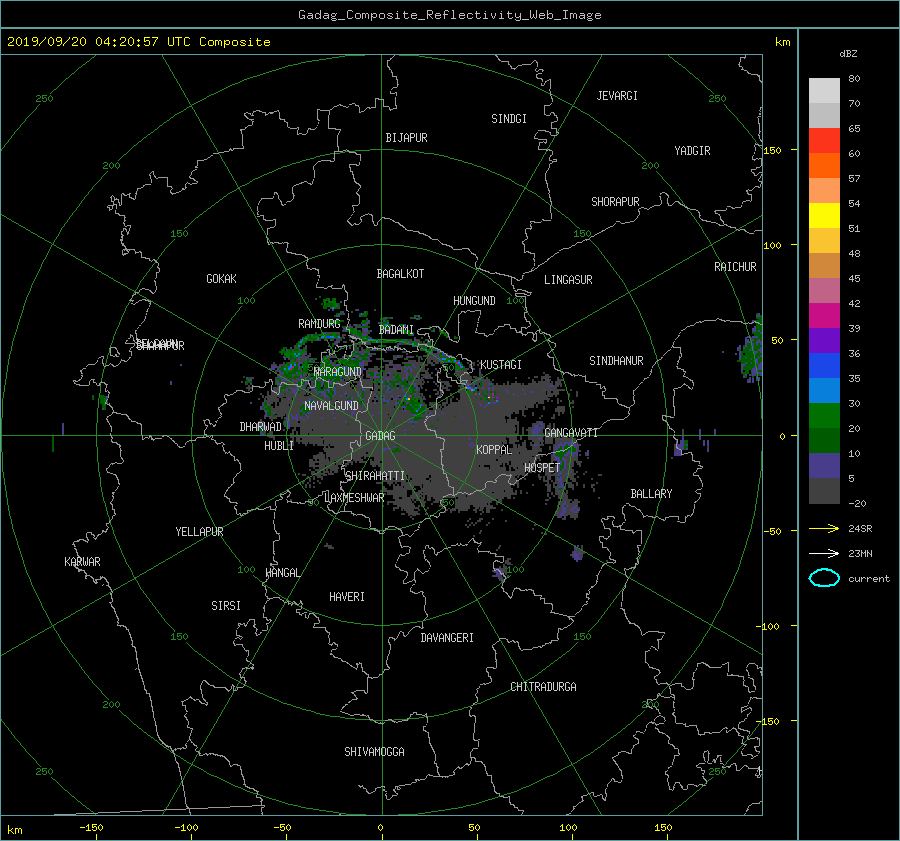Click the HANGAL city label
900x841 pixels.
point(282,573)
